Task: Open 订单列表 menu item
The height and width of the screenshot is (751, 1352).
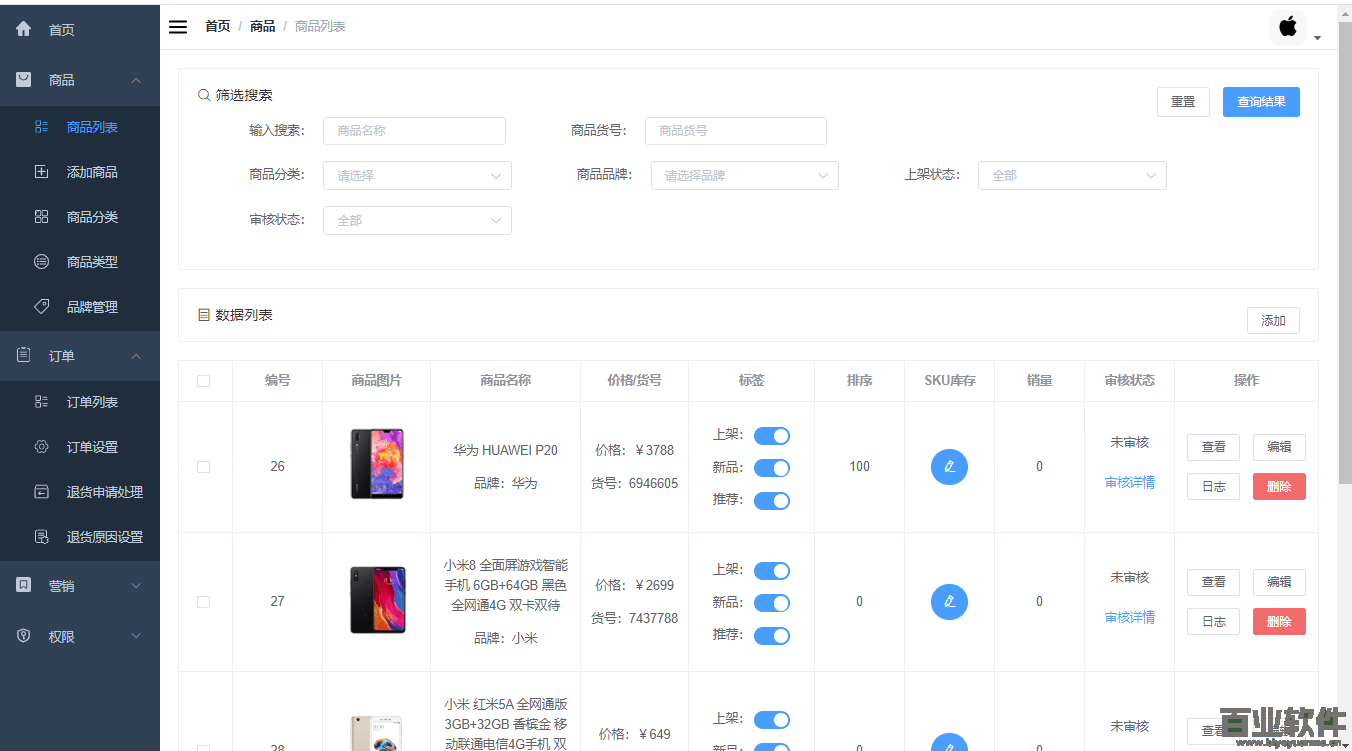Action: (80, 402)
